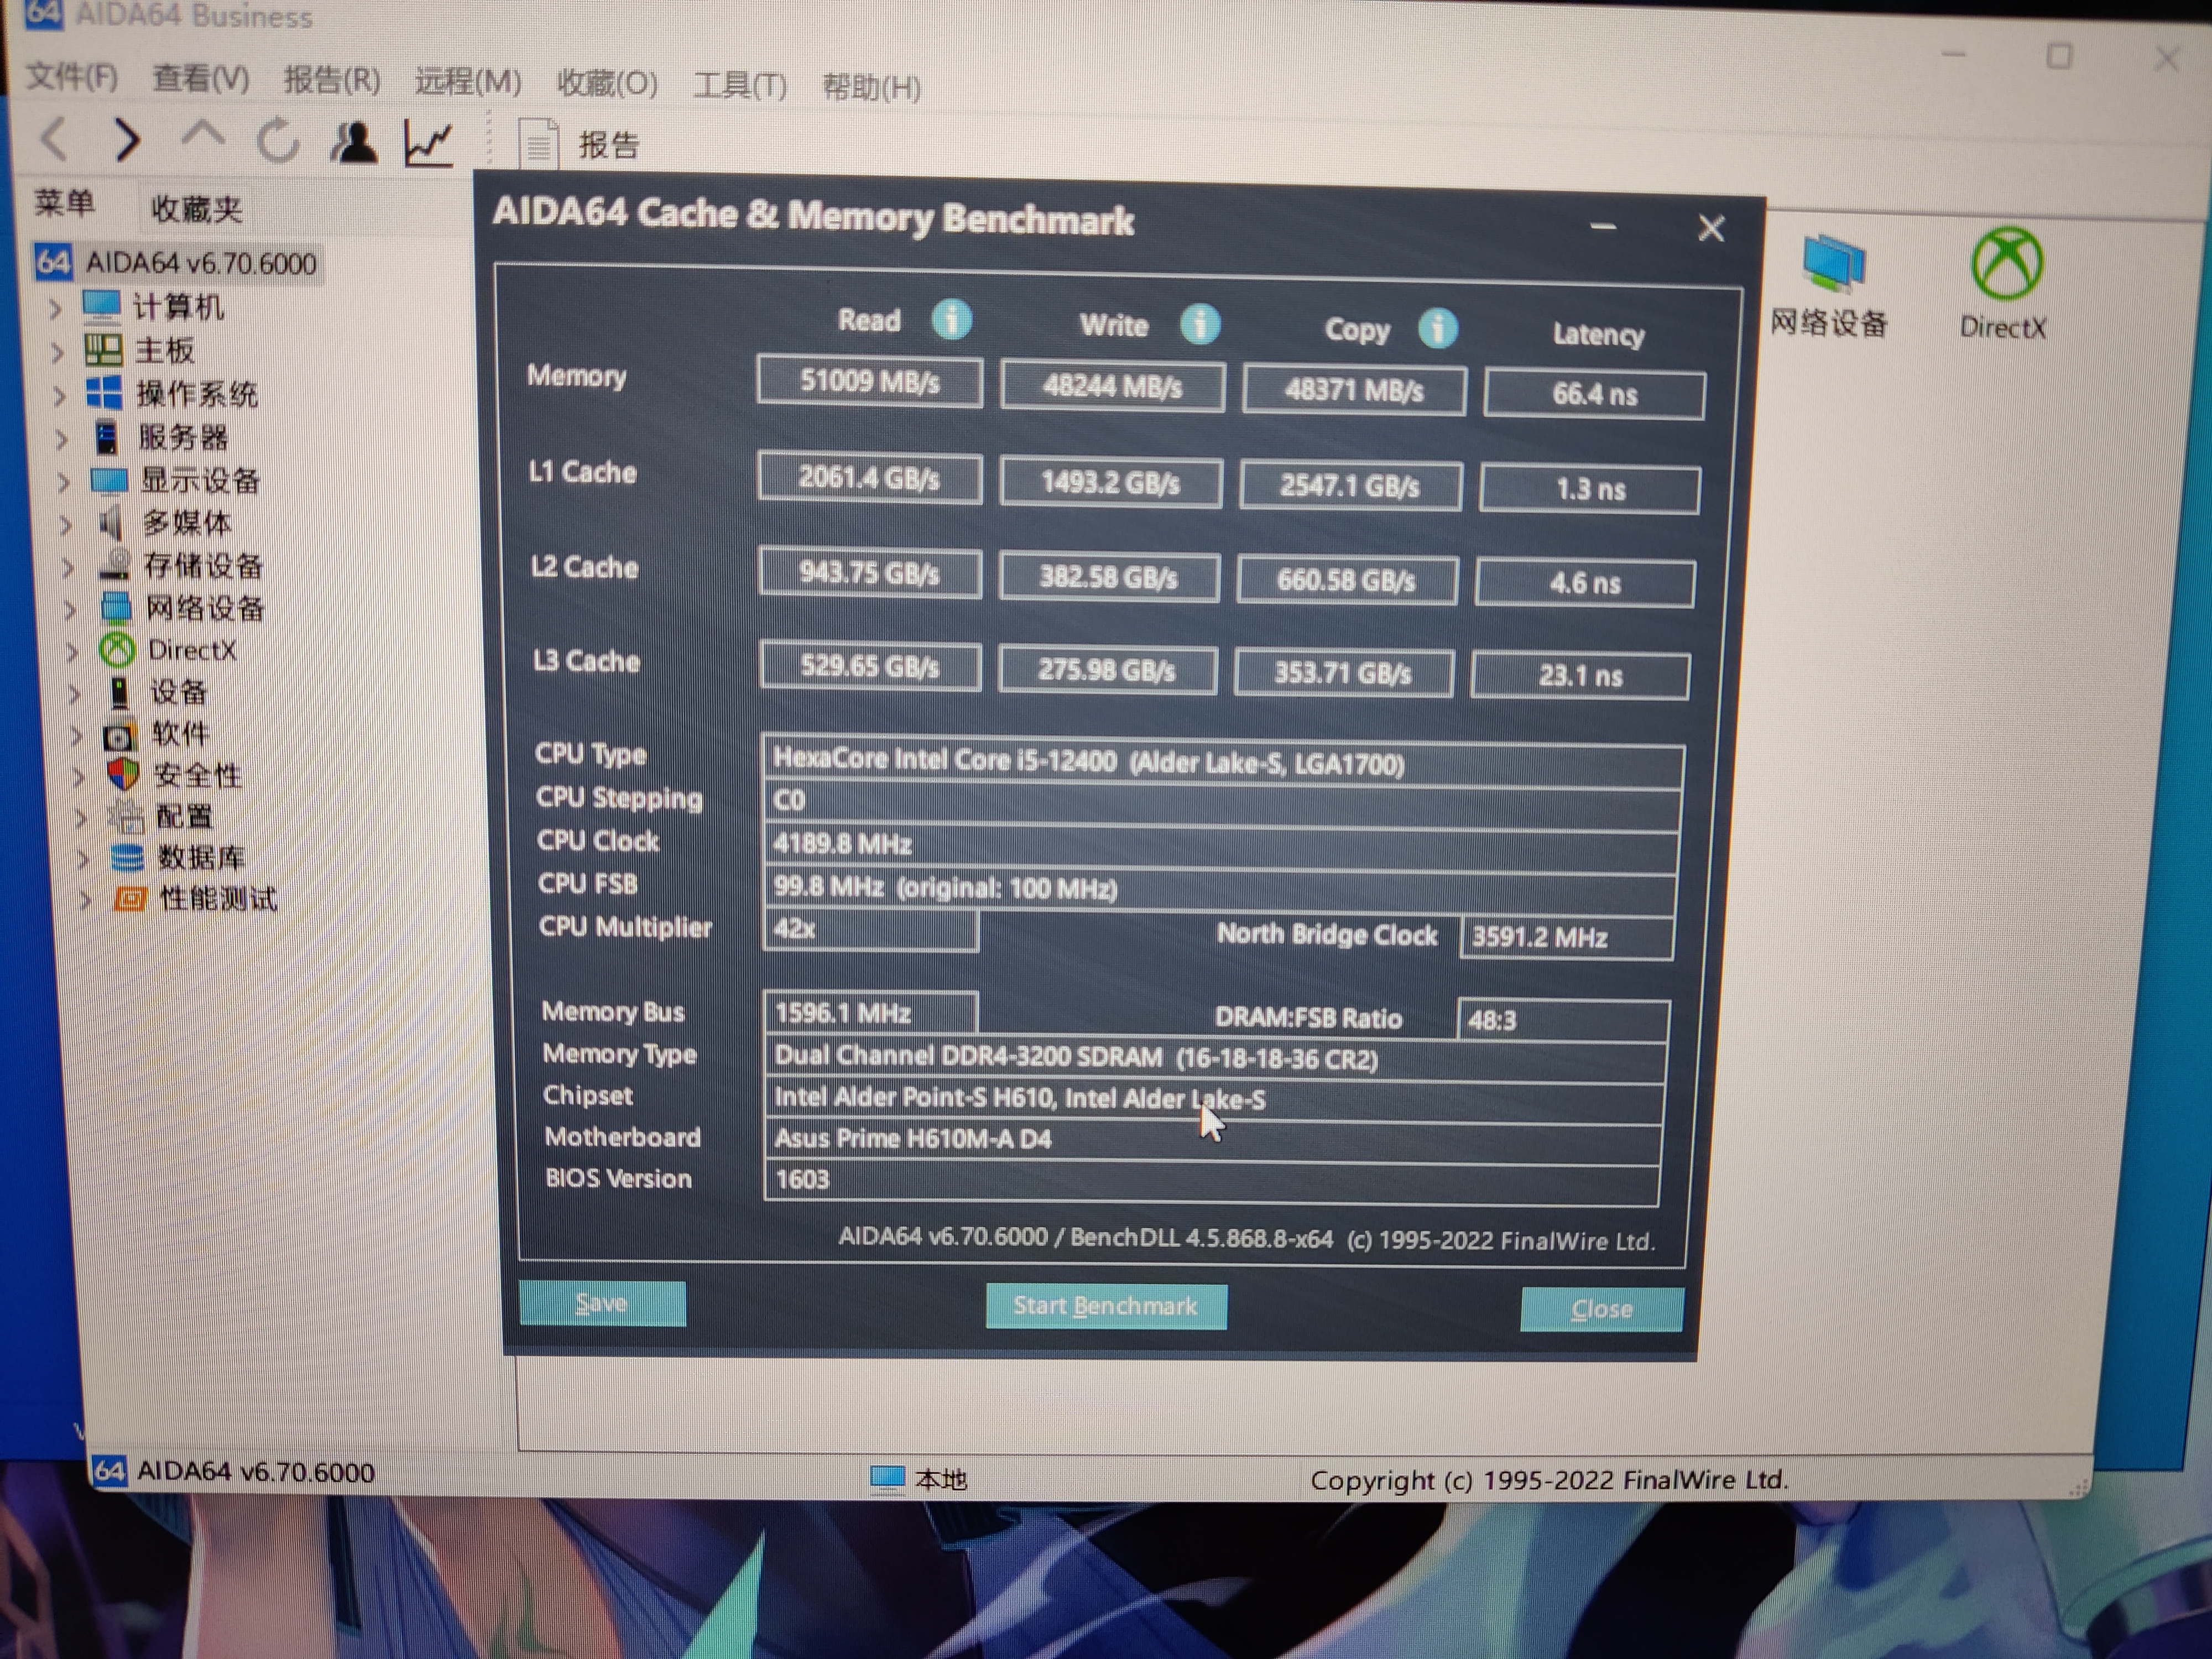The image size is (2212, 1659).
Task: Expand the 性能测试 tree node
Action: [85, 900]
